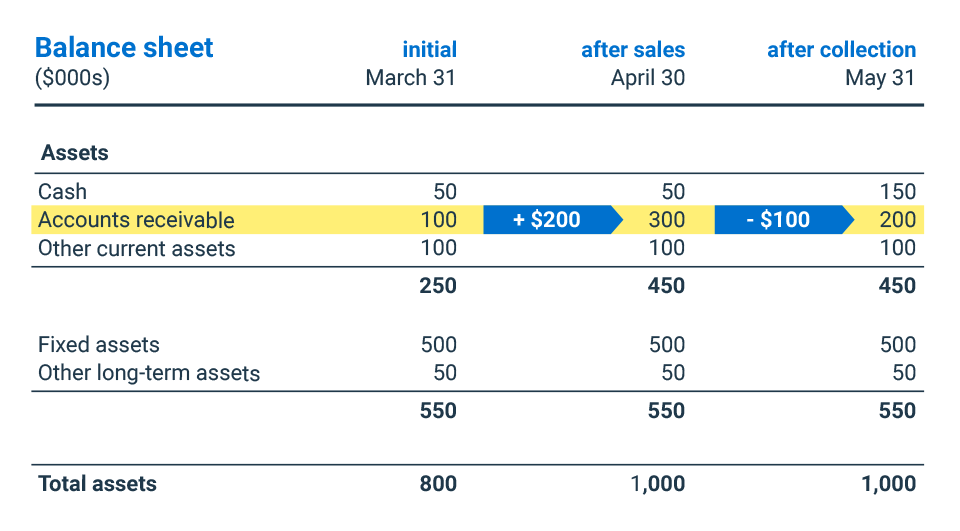Screen dimensions: 960x531
Task: Click the 'after collection' column header
Action: pos(841,50)
